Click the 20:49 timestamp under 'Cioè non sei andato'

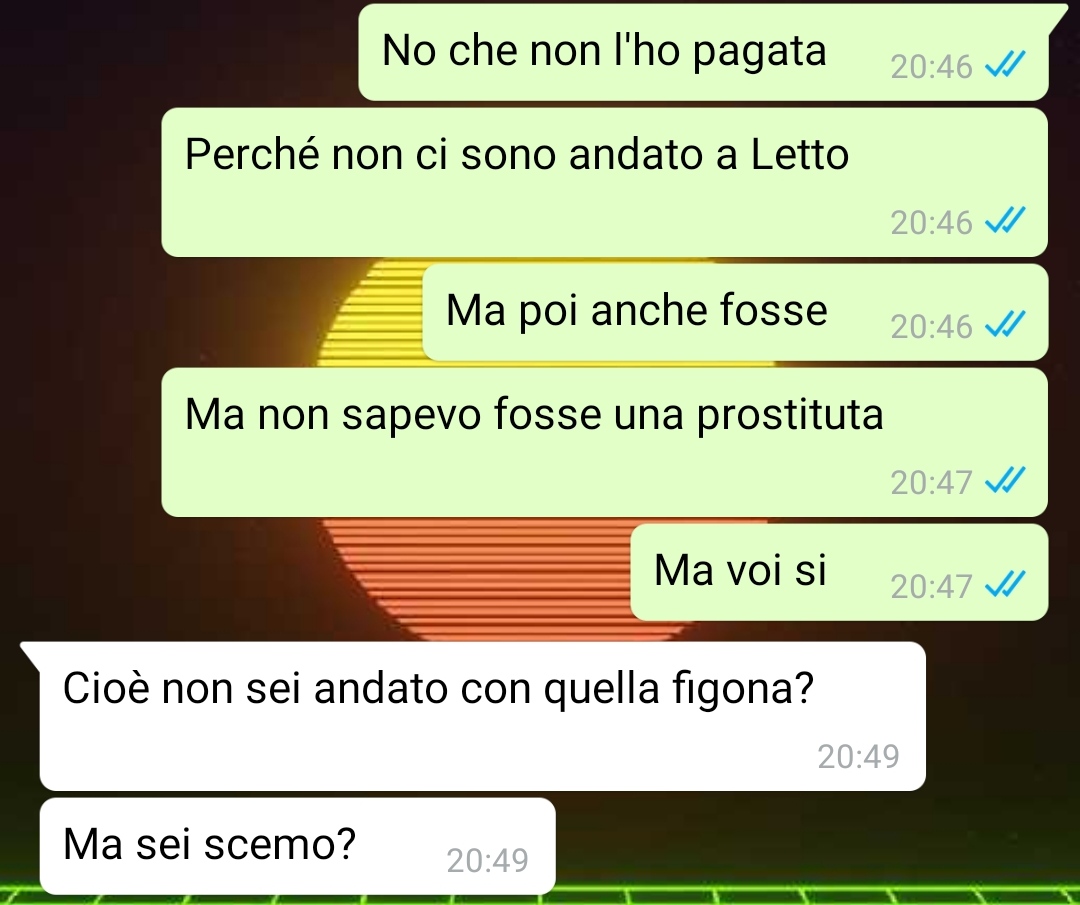click(858, 756)
